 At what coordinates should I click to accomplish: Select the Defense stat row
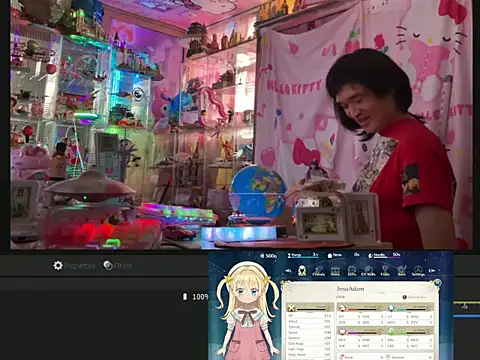[x=309, y=327]
